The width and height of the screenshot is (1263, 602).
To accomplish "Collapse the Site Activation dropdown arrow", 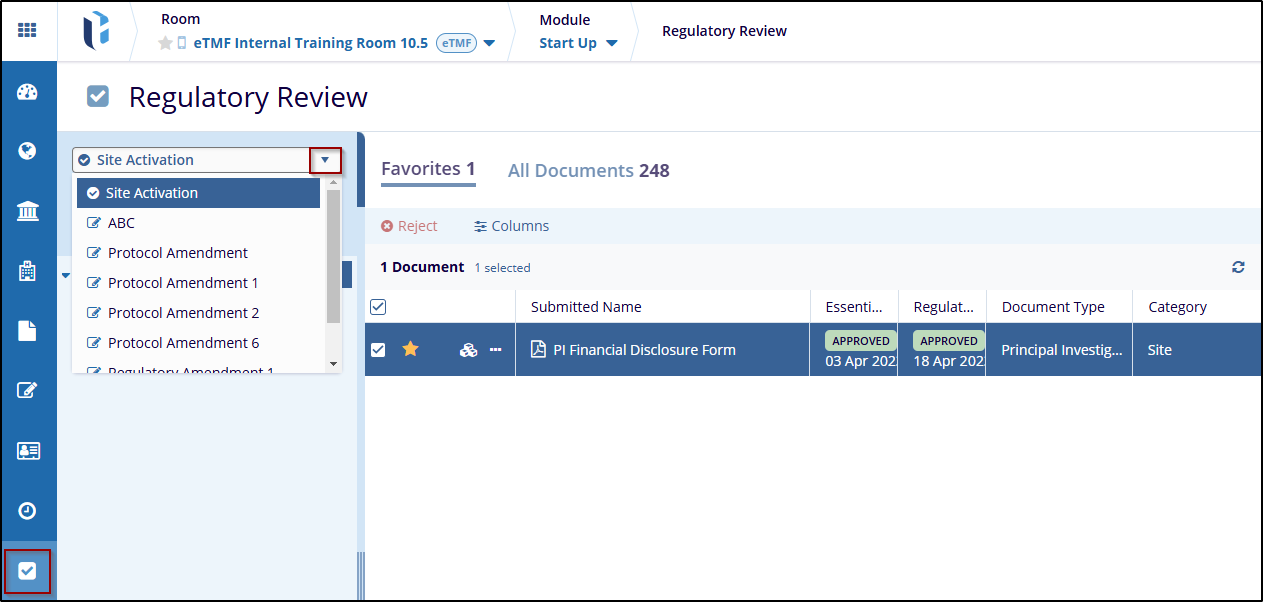I will point(325,160).
